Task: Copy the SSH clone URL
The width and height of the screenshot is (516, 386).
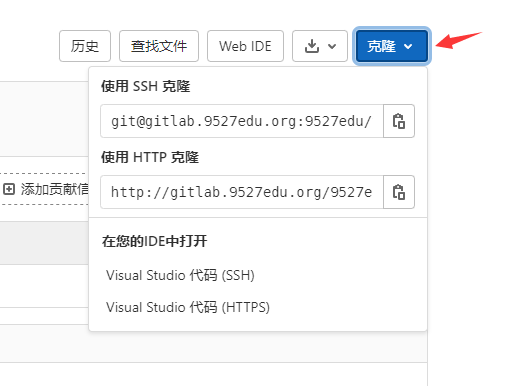Action: 399,121
